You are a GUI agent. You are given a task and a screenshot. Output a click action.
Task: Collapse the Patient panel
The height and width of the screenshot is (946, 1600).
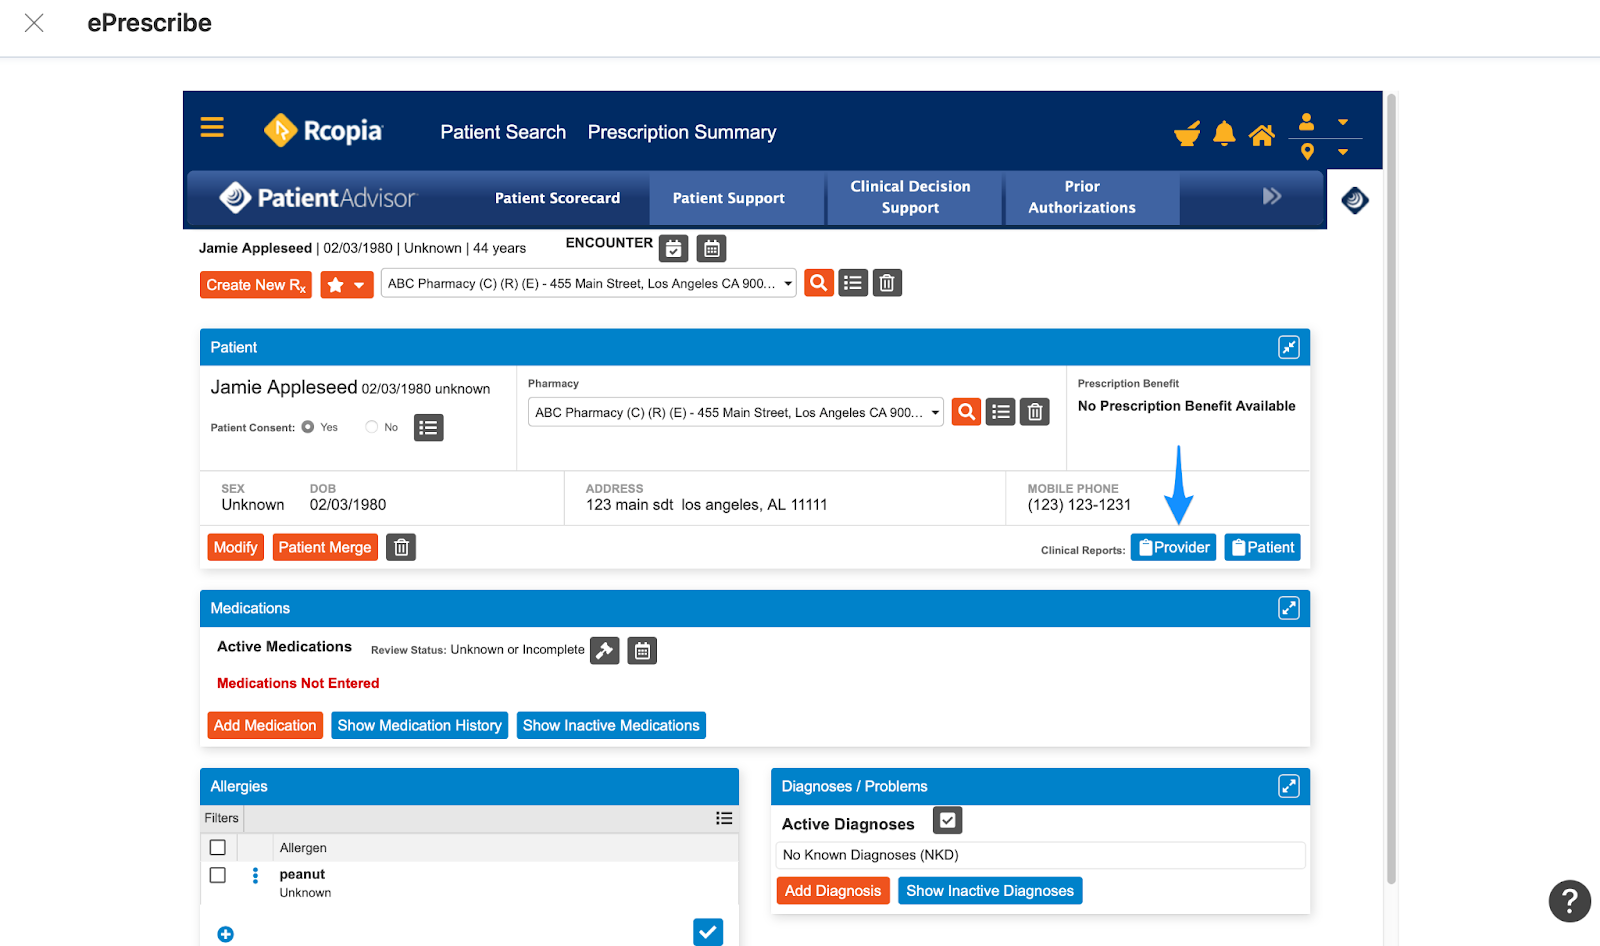1289,347
